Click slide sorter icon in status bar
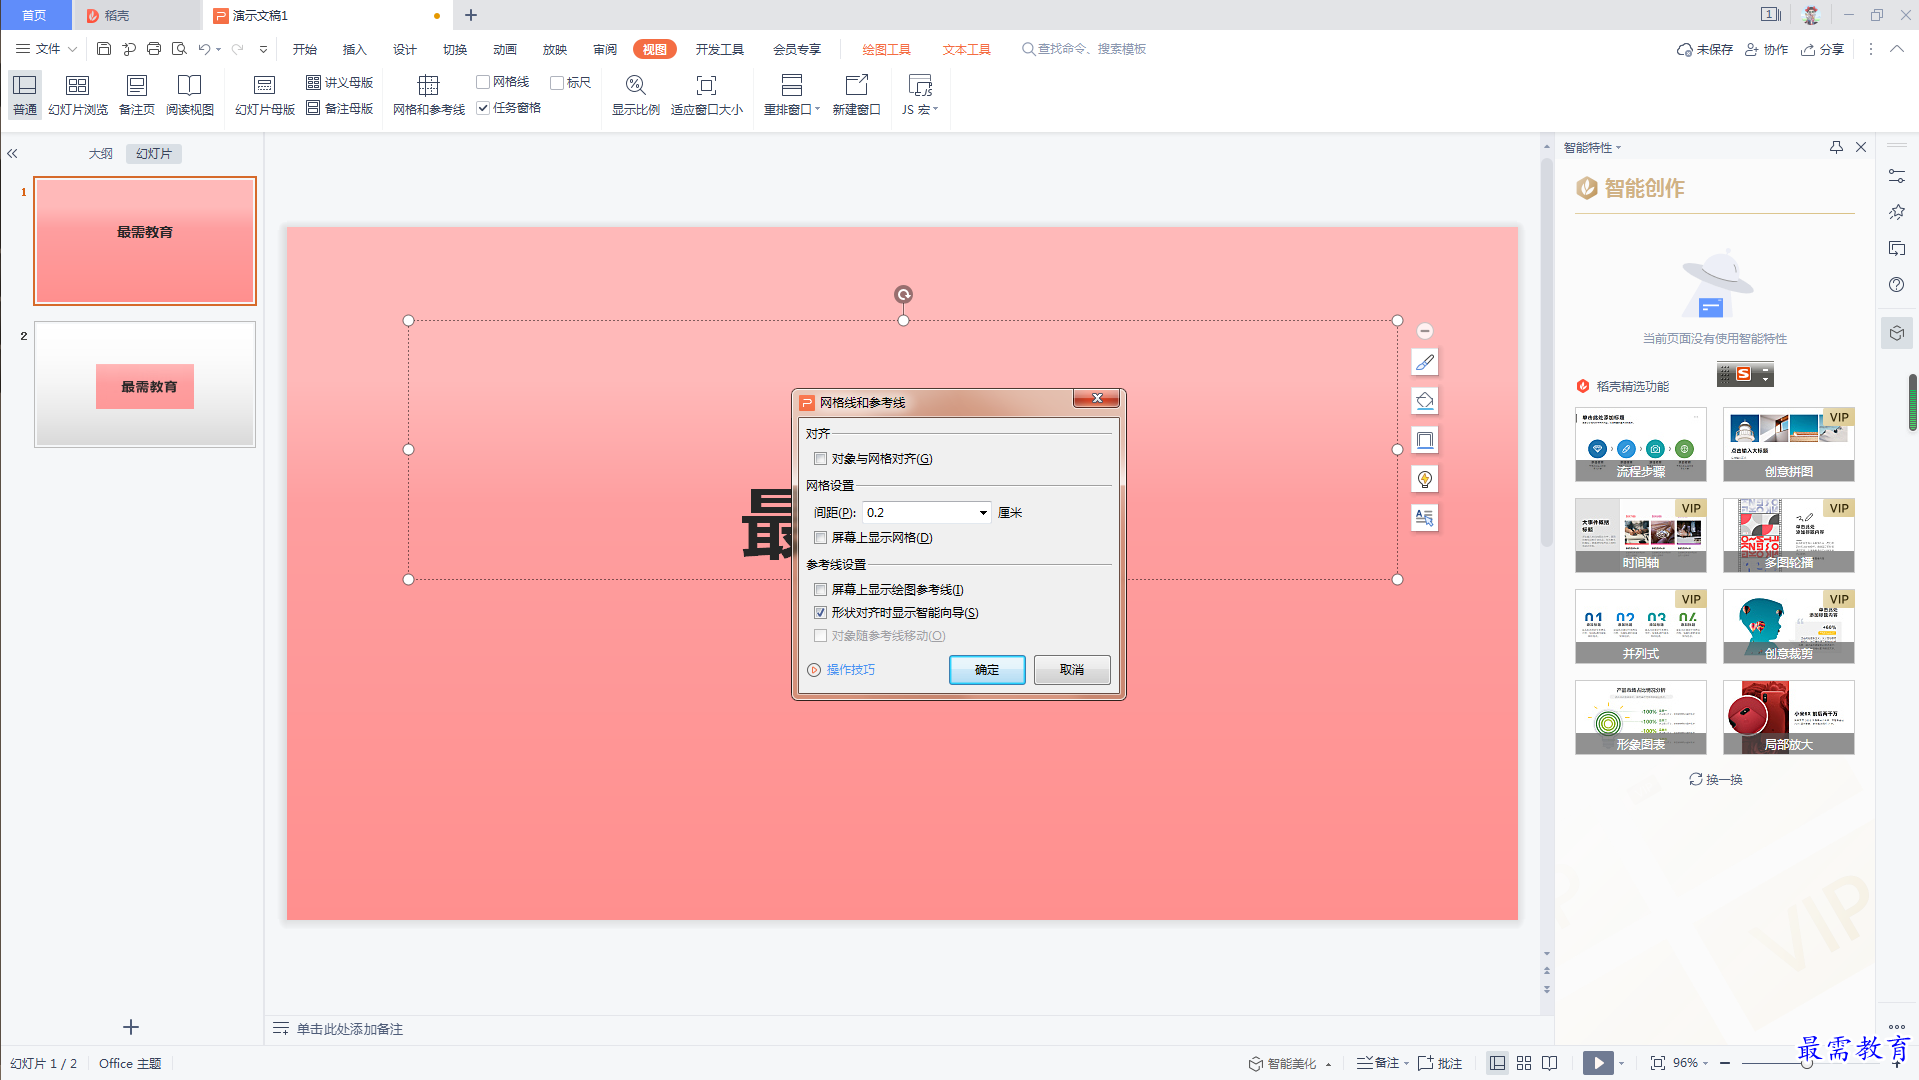This screenshot has width=1919, height=1080. [1524, 1063]
